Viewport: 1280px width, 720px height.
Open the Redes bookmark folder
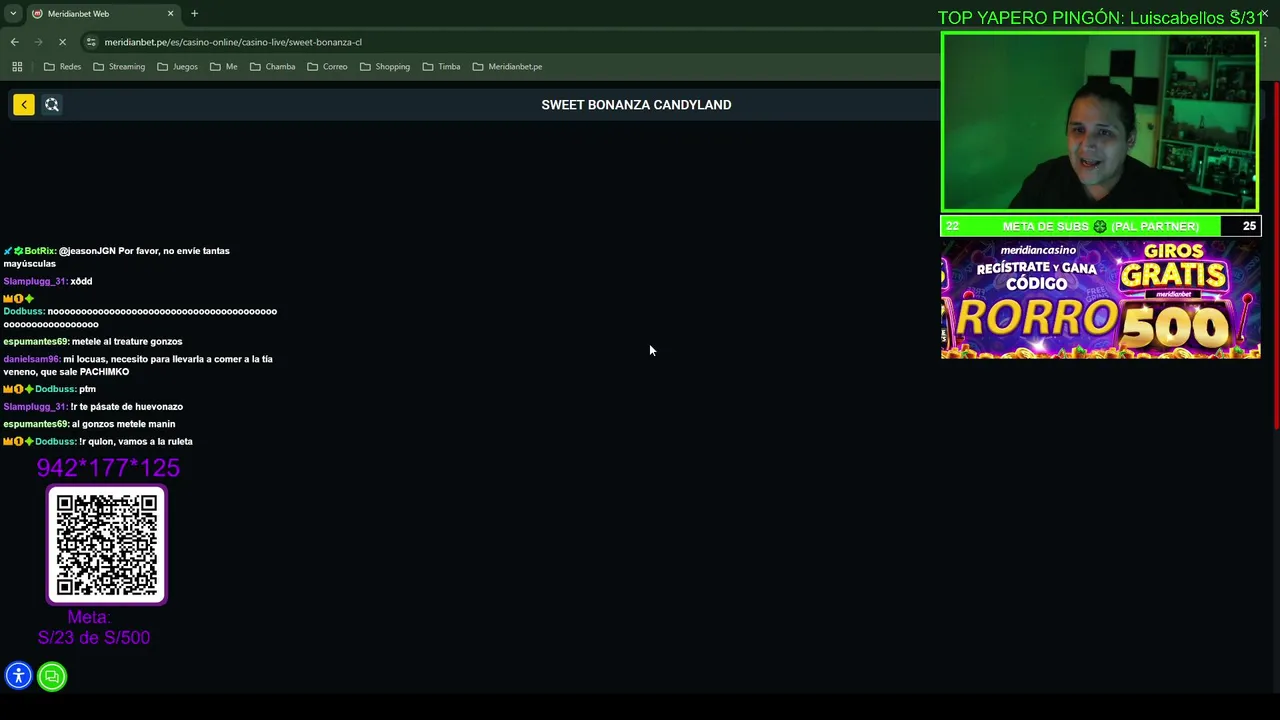62,66
